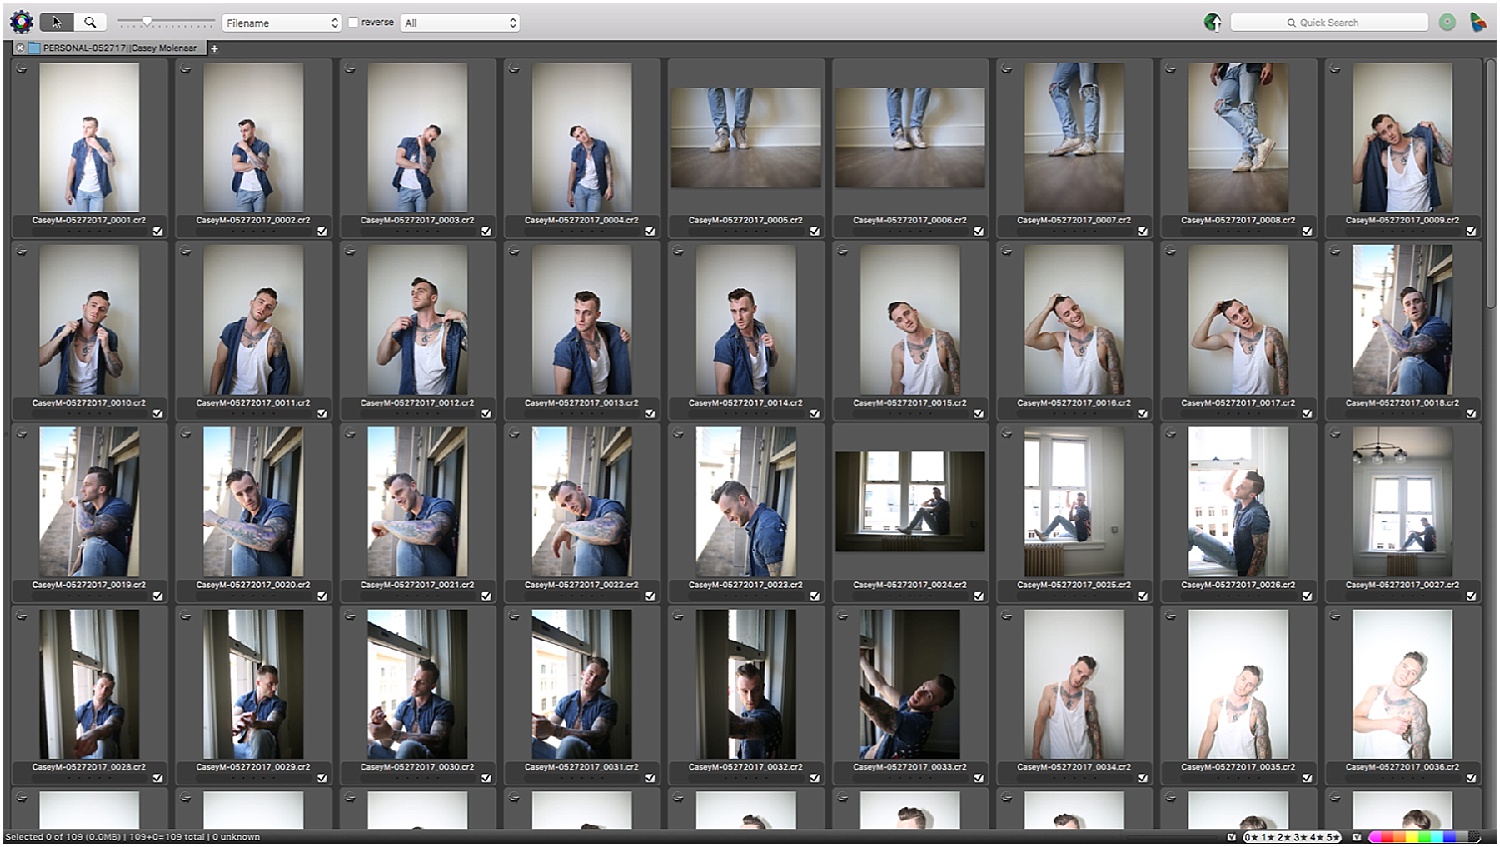The height and width of the screenshot is (847, 1500).
Task: Click the filename CaseyM-05272017_0030.cr2
Action: pyautogui.click(x=417, y=767)
